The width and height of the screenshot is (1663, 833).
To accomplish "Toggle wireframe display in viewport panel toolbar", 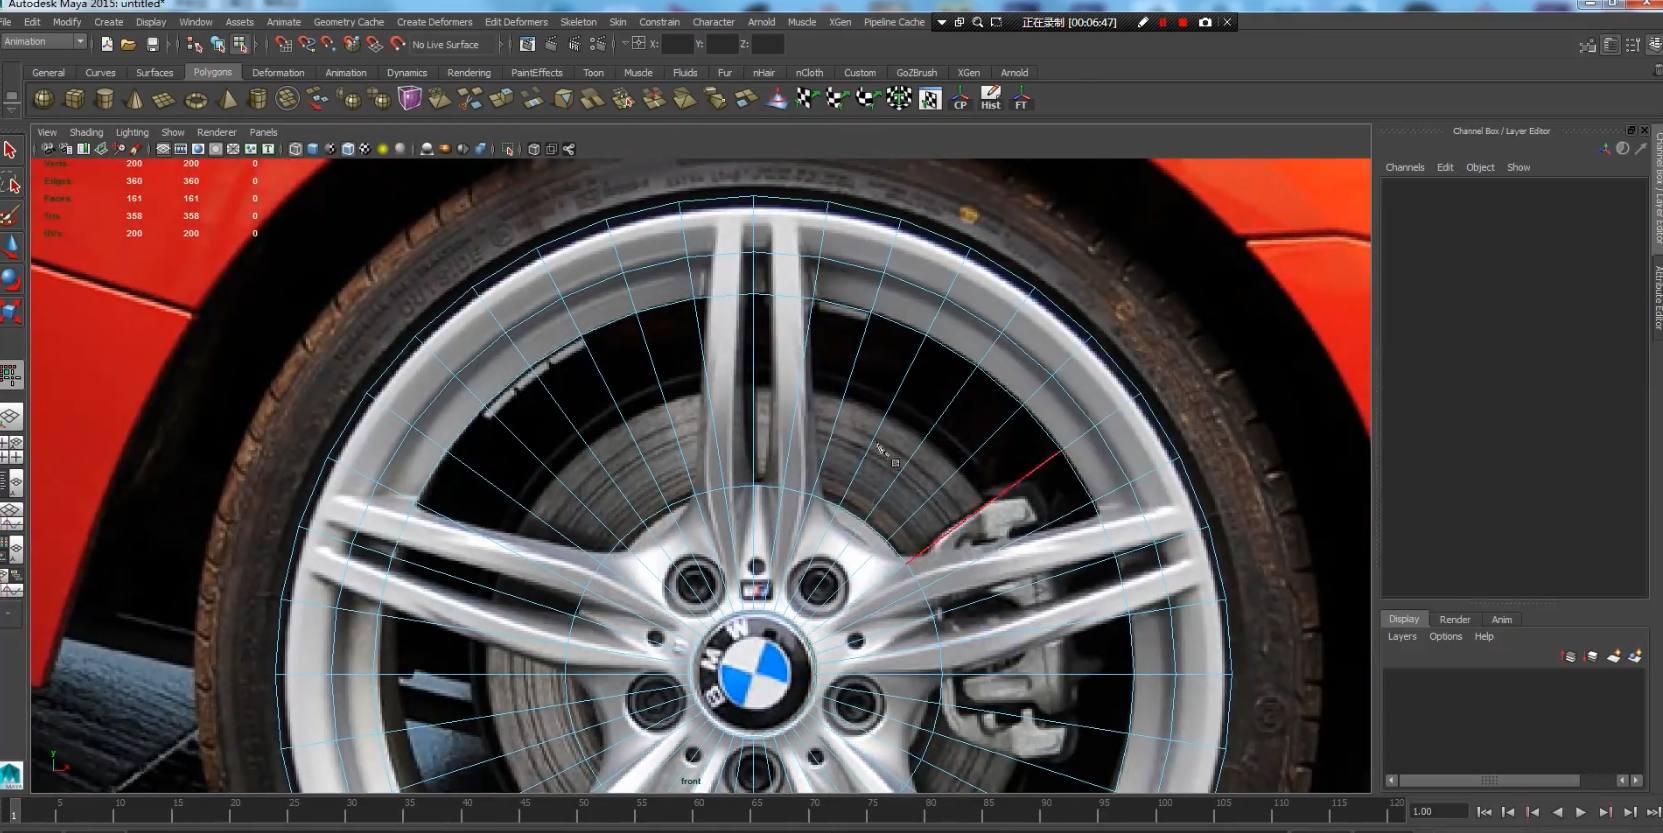I will (295, 149).
